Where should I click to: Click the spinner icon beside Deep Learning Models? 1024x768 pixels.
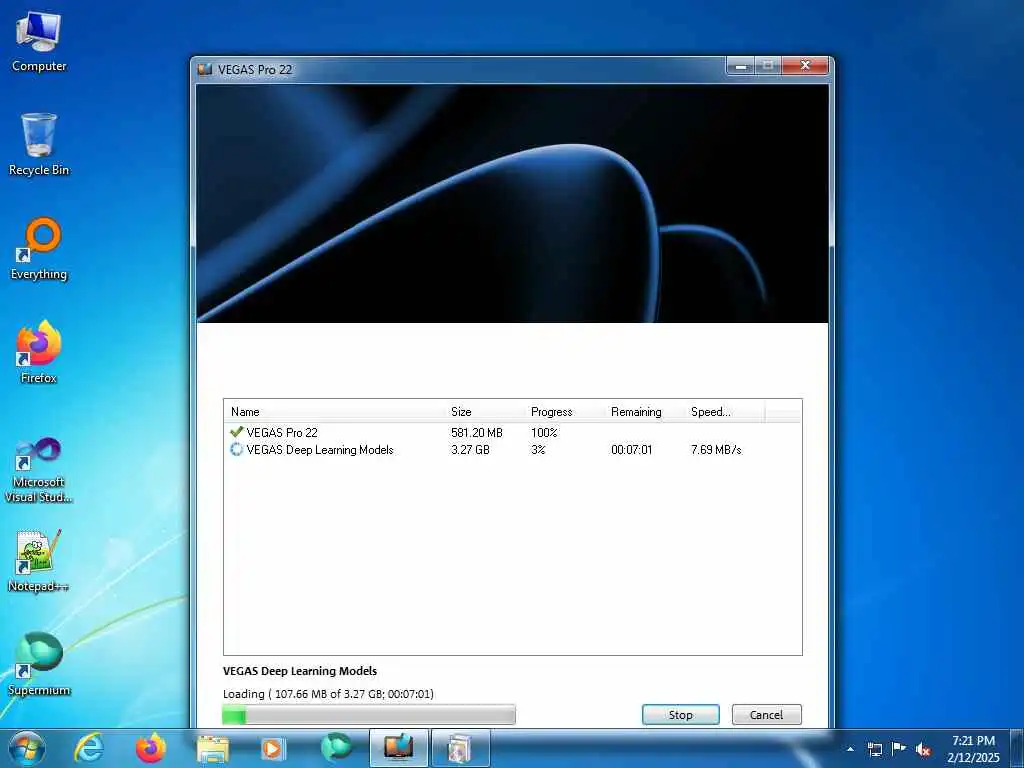236,449
